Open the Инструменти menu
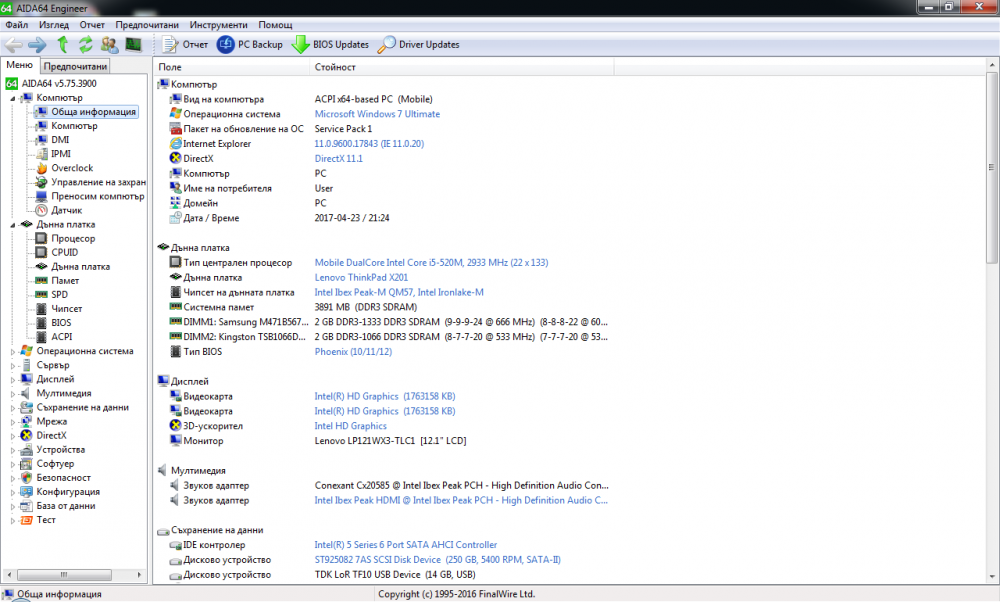This screenshot has width=1000, height=602. [218, 25]
